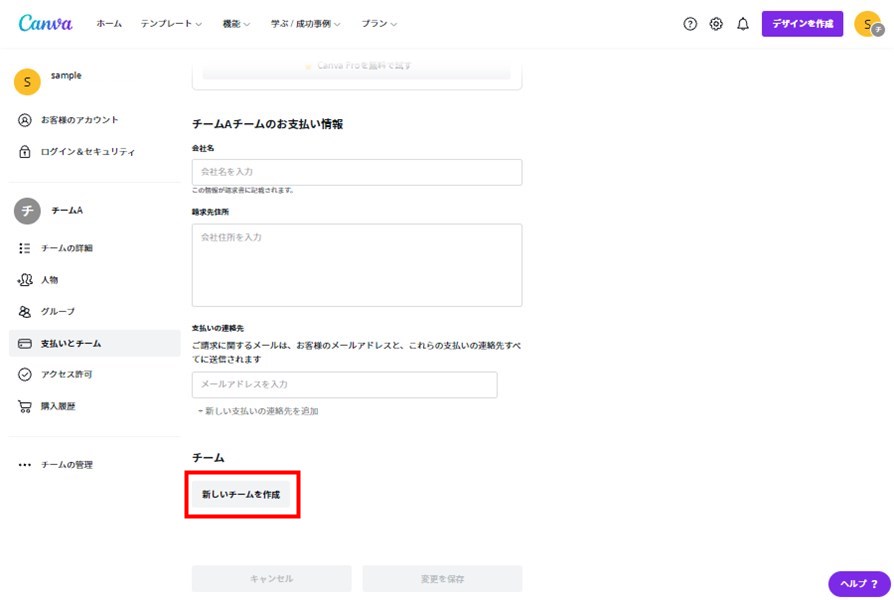
Task: Expand the テンプレート dropdown menu
Action: [x=171, y=24]
